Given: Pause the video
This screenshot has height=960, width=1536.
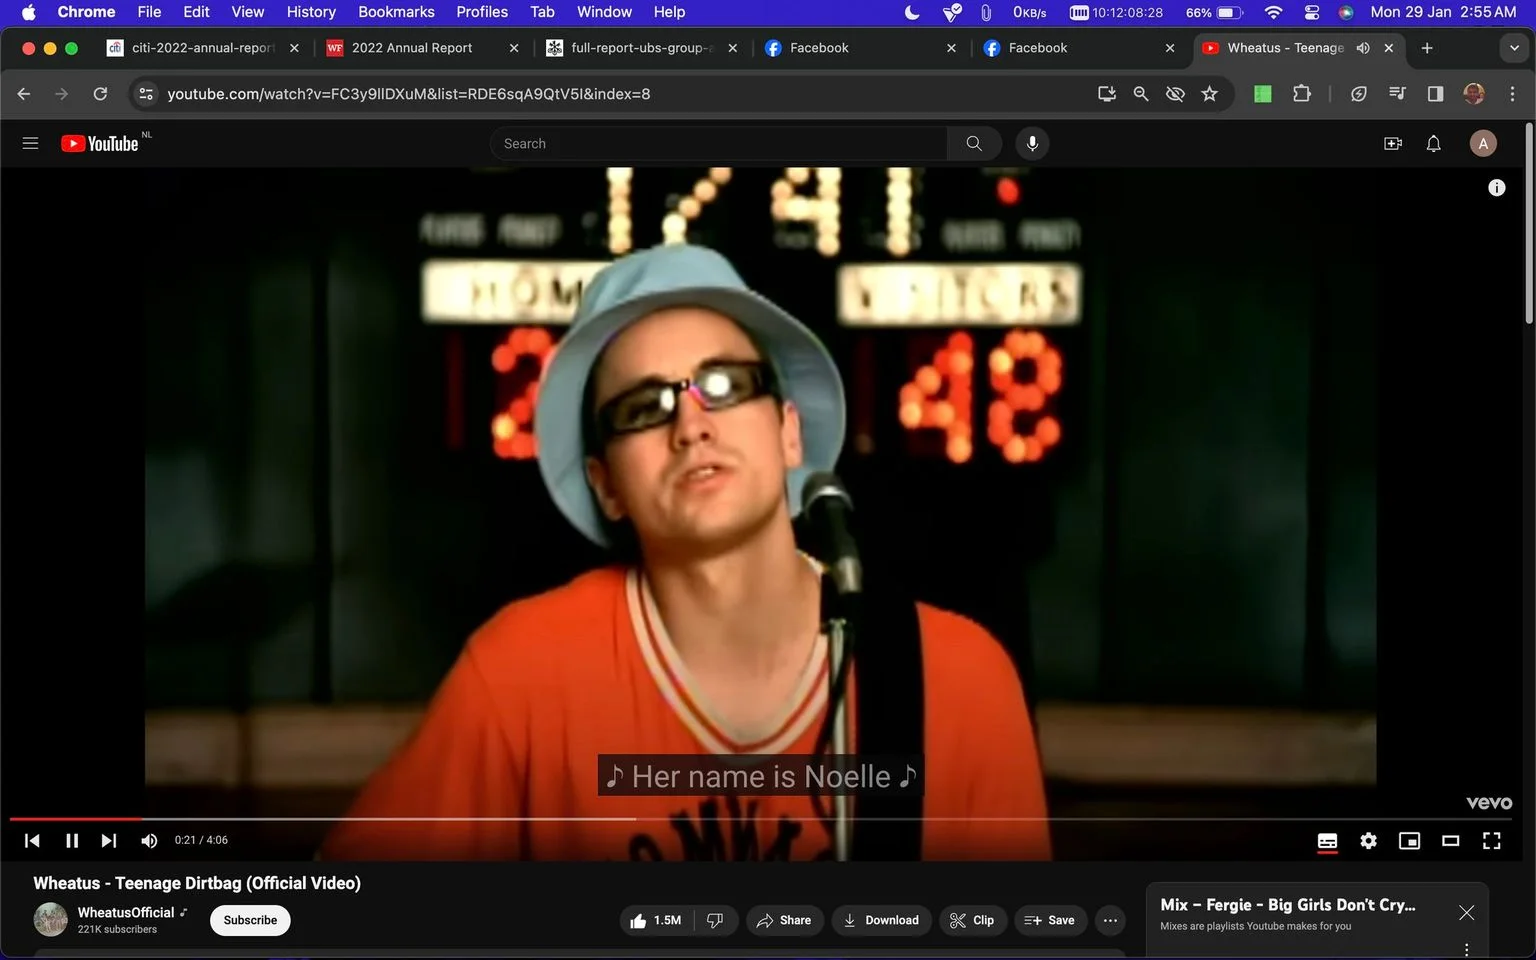Looking at the screenshot, I should 72,840.
